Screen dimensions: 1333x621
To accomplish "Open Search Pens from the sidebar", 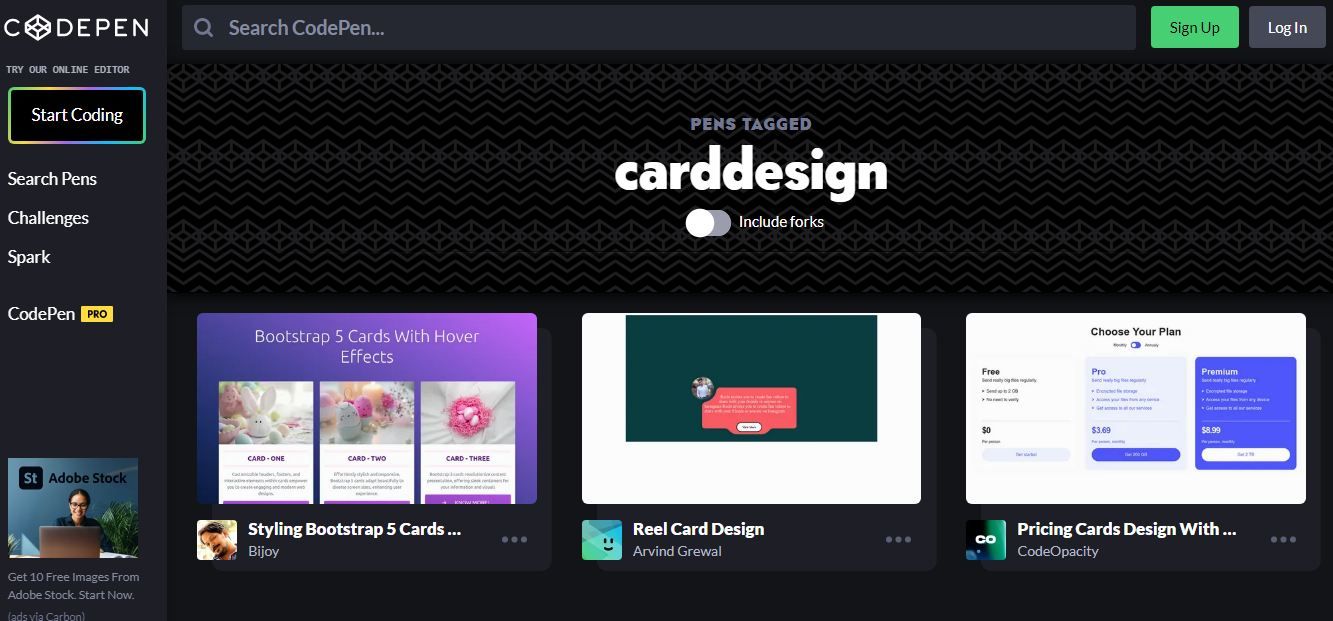I will point(51,179).
